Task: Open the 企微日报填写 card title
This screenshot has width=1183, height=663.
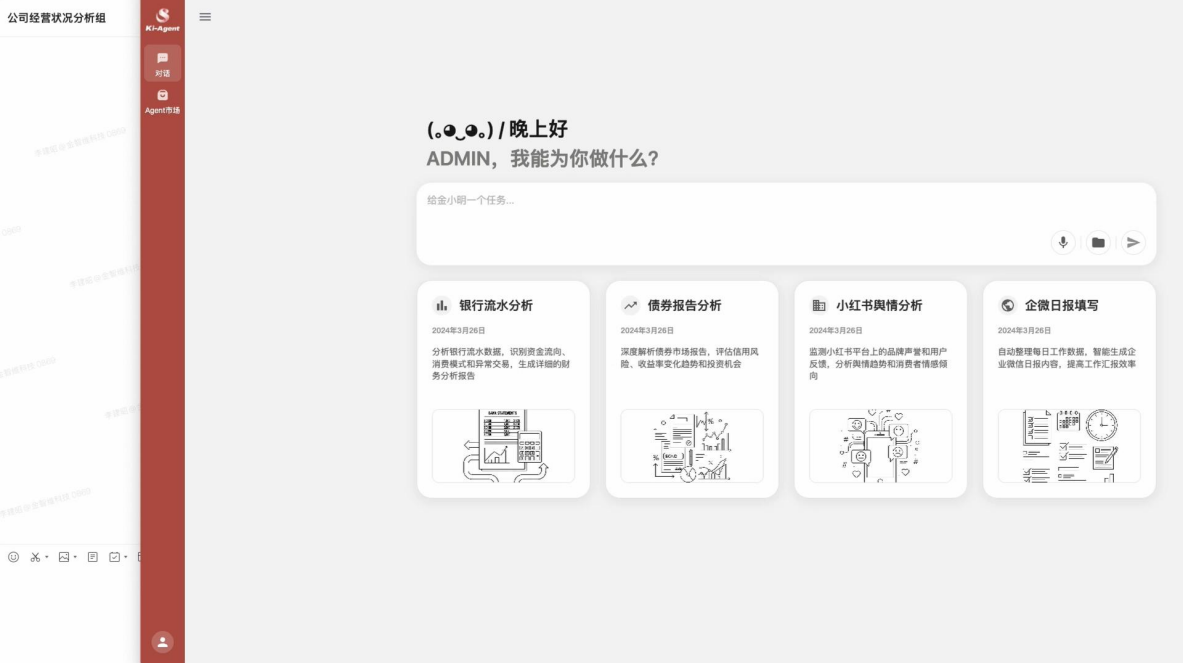Action: point(1062,305)
